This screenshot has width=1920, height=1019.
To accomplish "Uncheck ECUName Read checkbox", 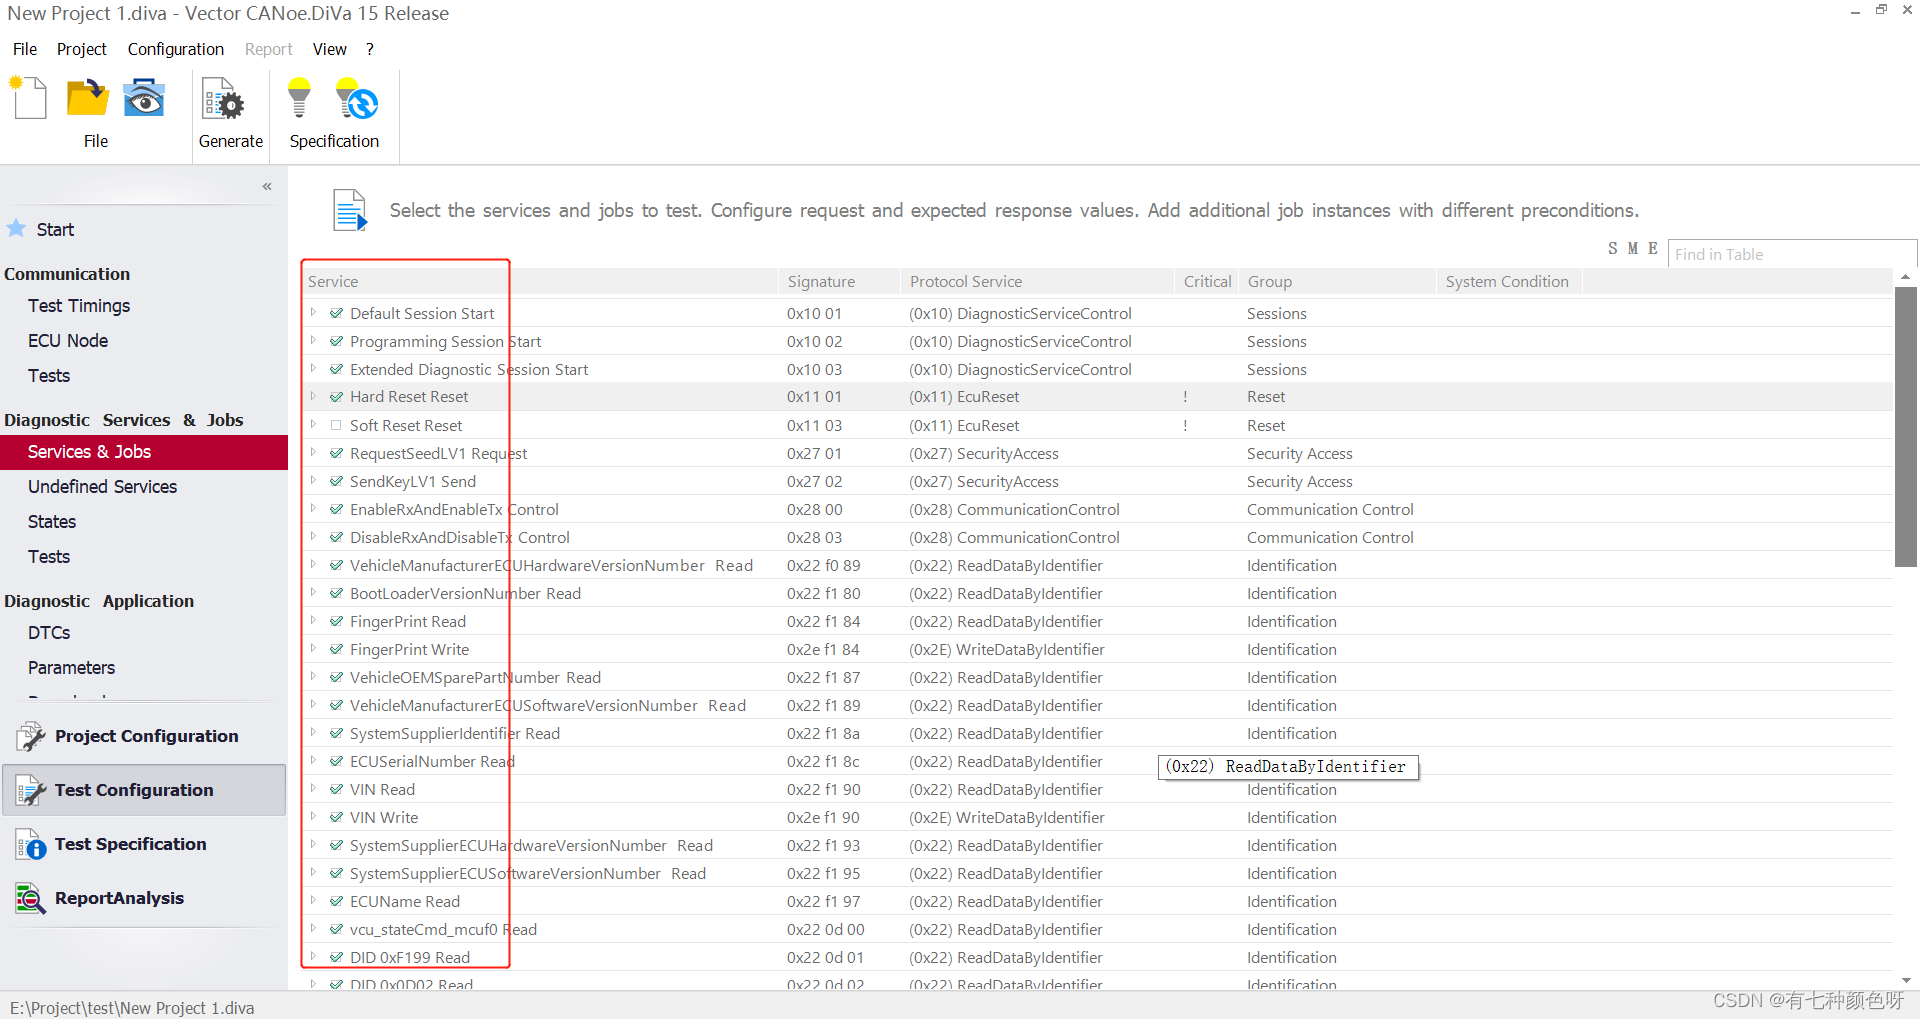I will pos(336,901).
